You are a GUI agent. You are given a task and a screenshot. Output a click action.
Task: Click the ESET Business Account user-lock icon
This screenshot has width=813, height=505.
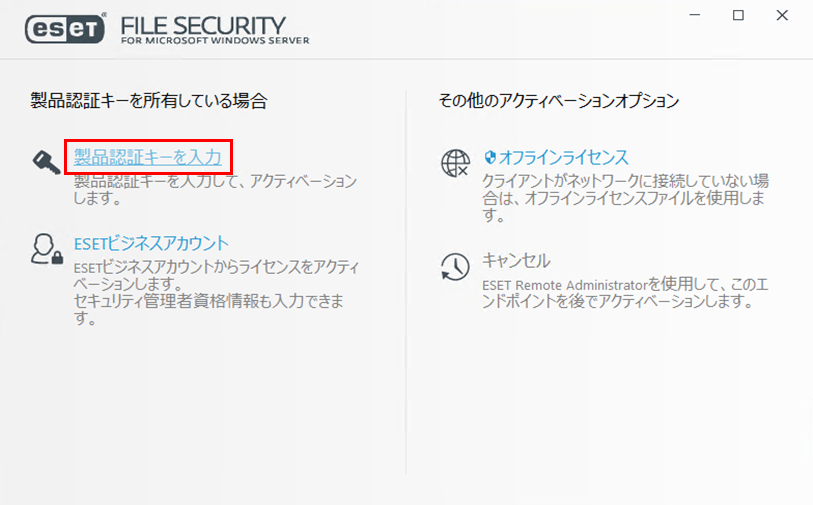[47, 248]
